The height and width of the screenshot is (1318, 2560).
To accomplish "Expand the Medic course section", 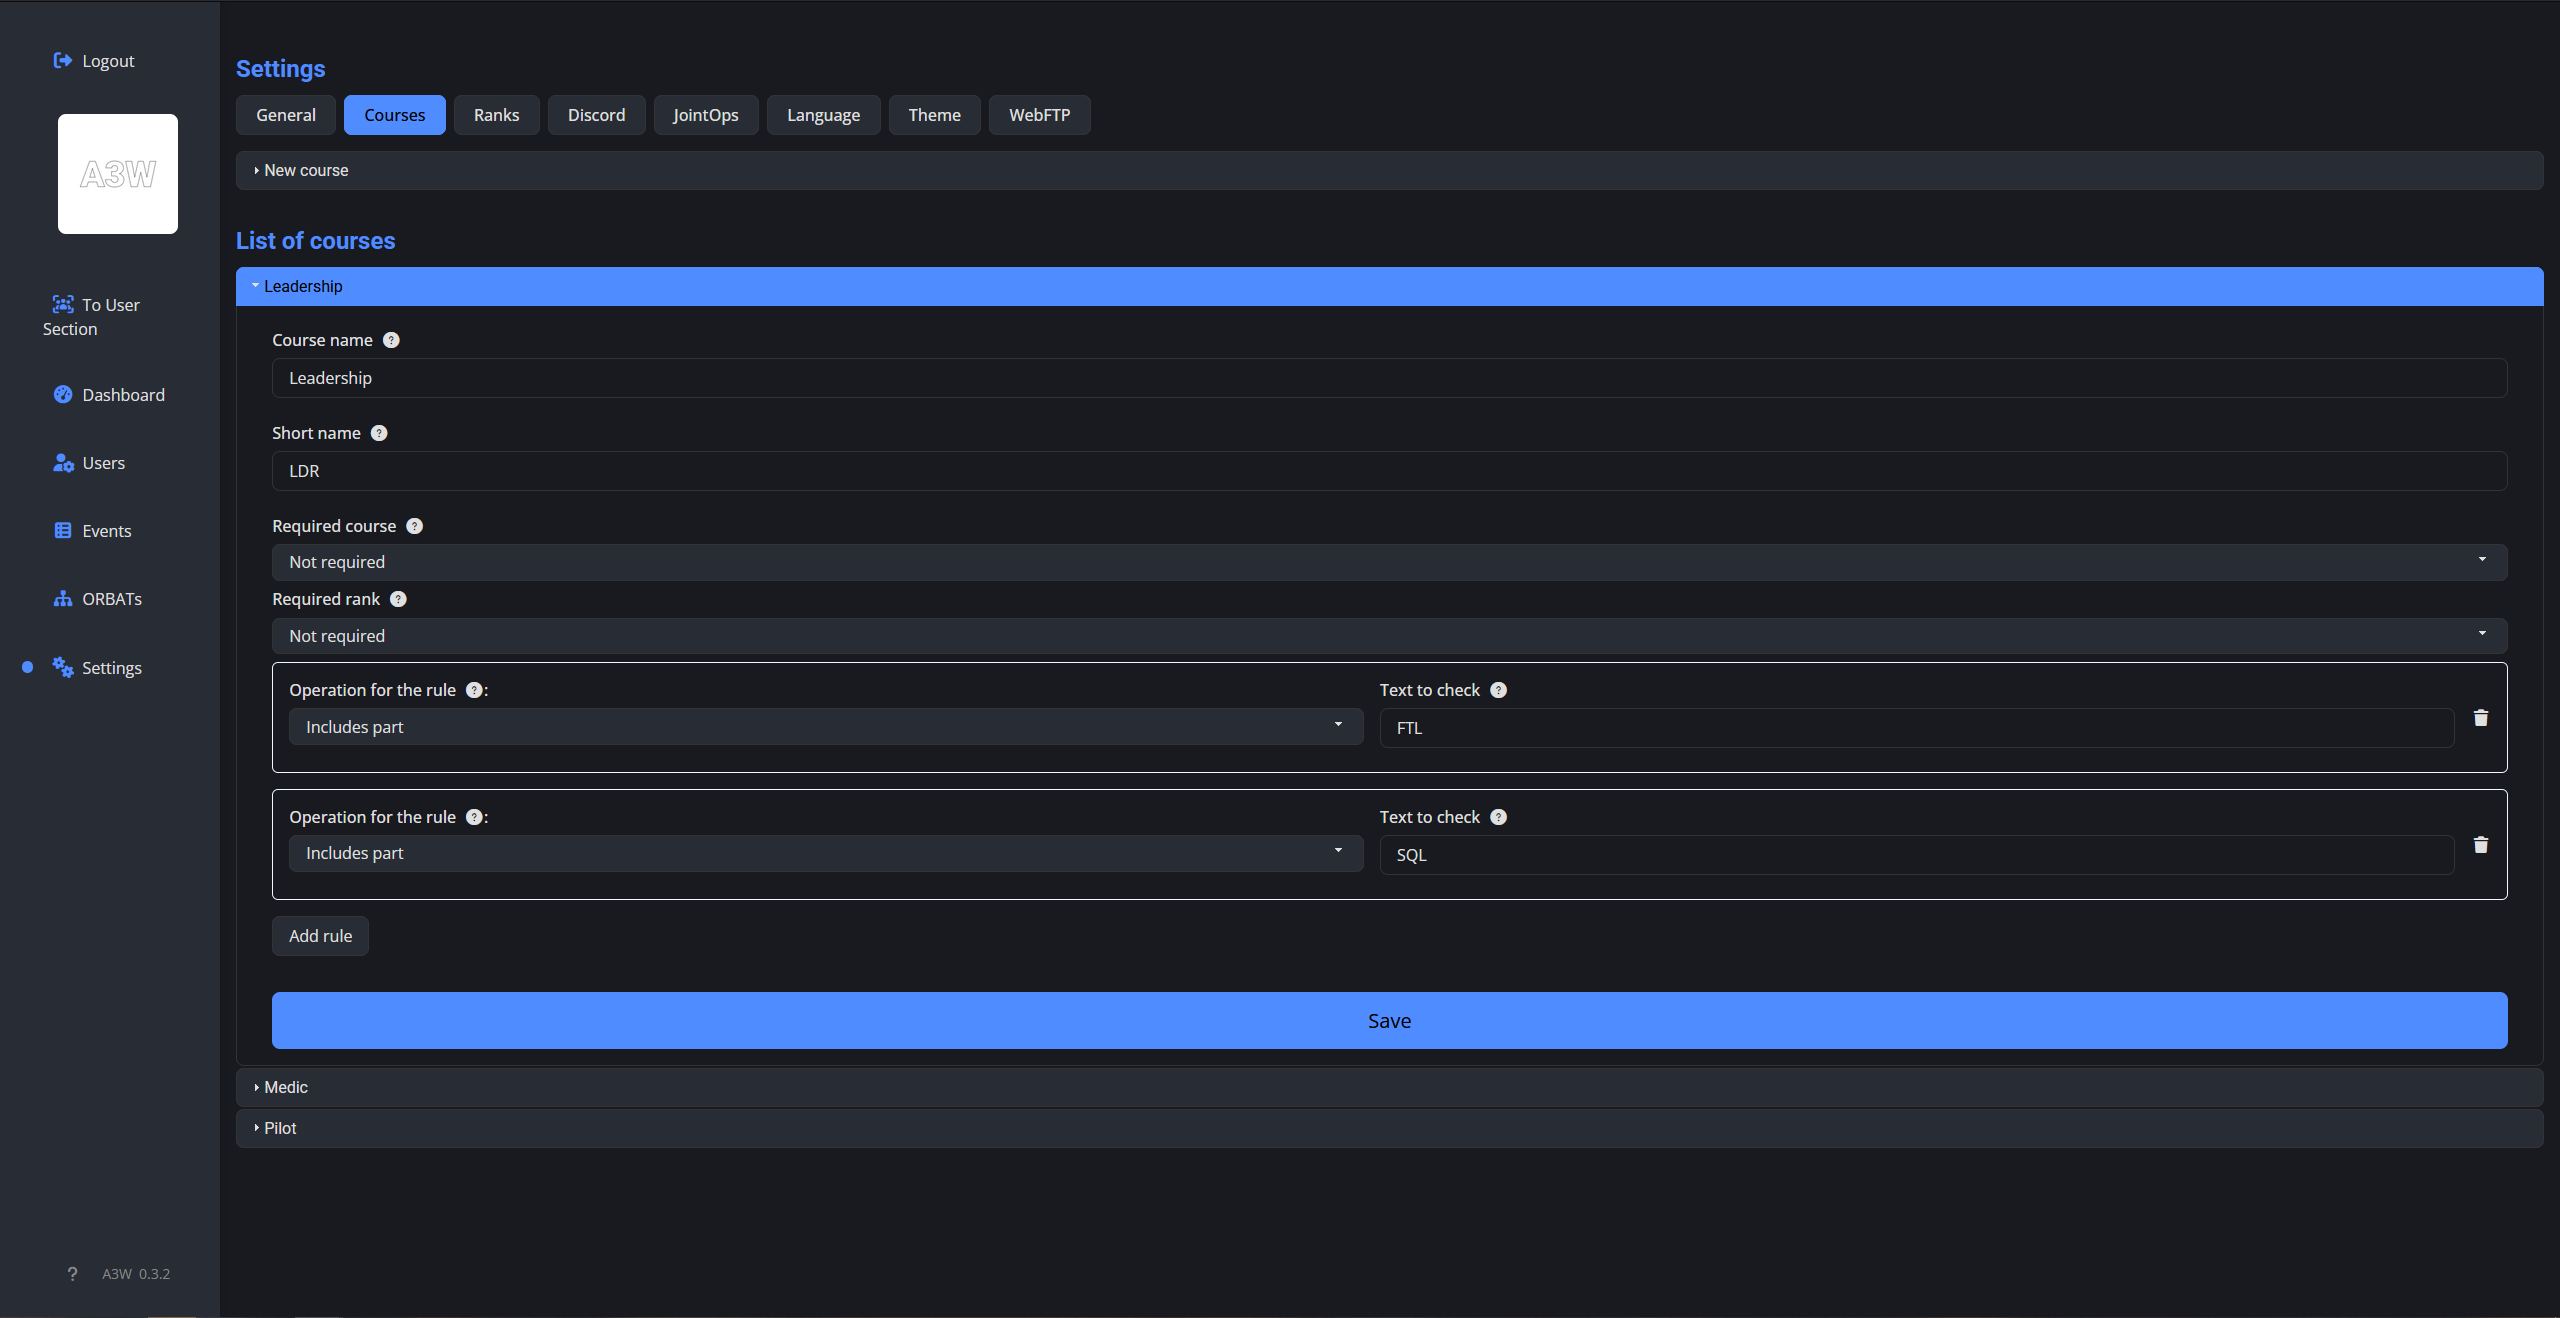I will (x=286, y=1087).
